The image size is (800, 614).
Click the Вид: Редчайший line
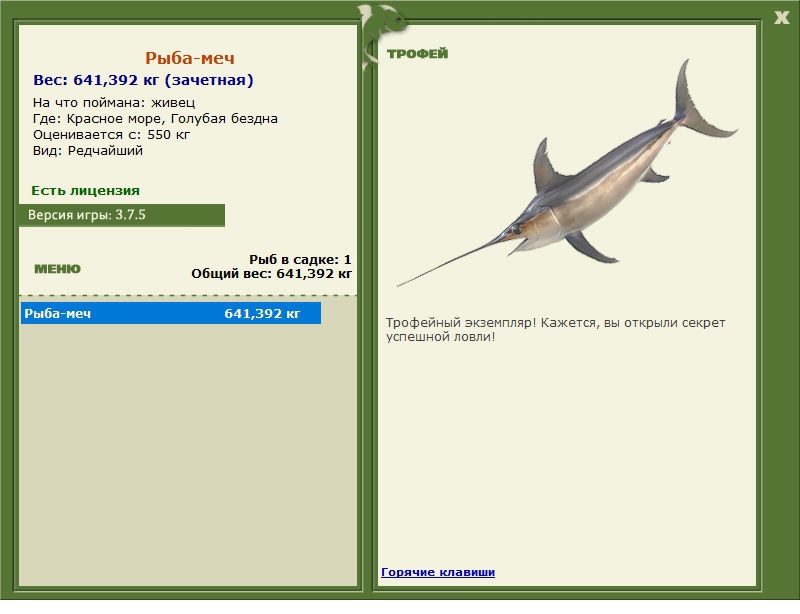[88, 151]
